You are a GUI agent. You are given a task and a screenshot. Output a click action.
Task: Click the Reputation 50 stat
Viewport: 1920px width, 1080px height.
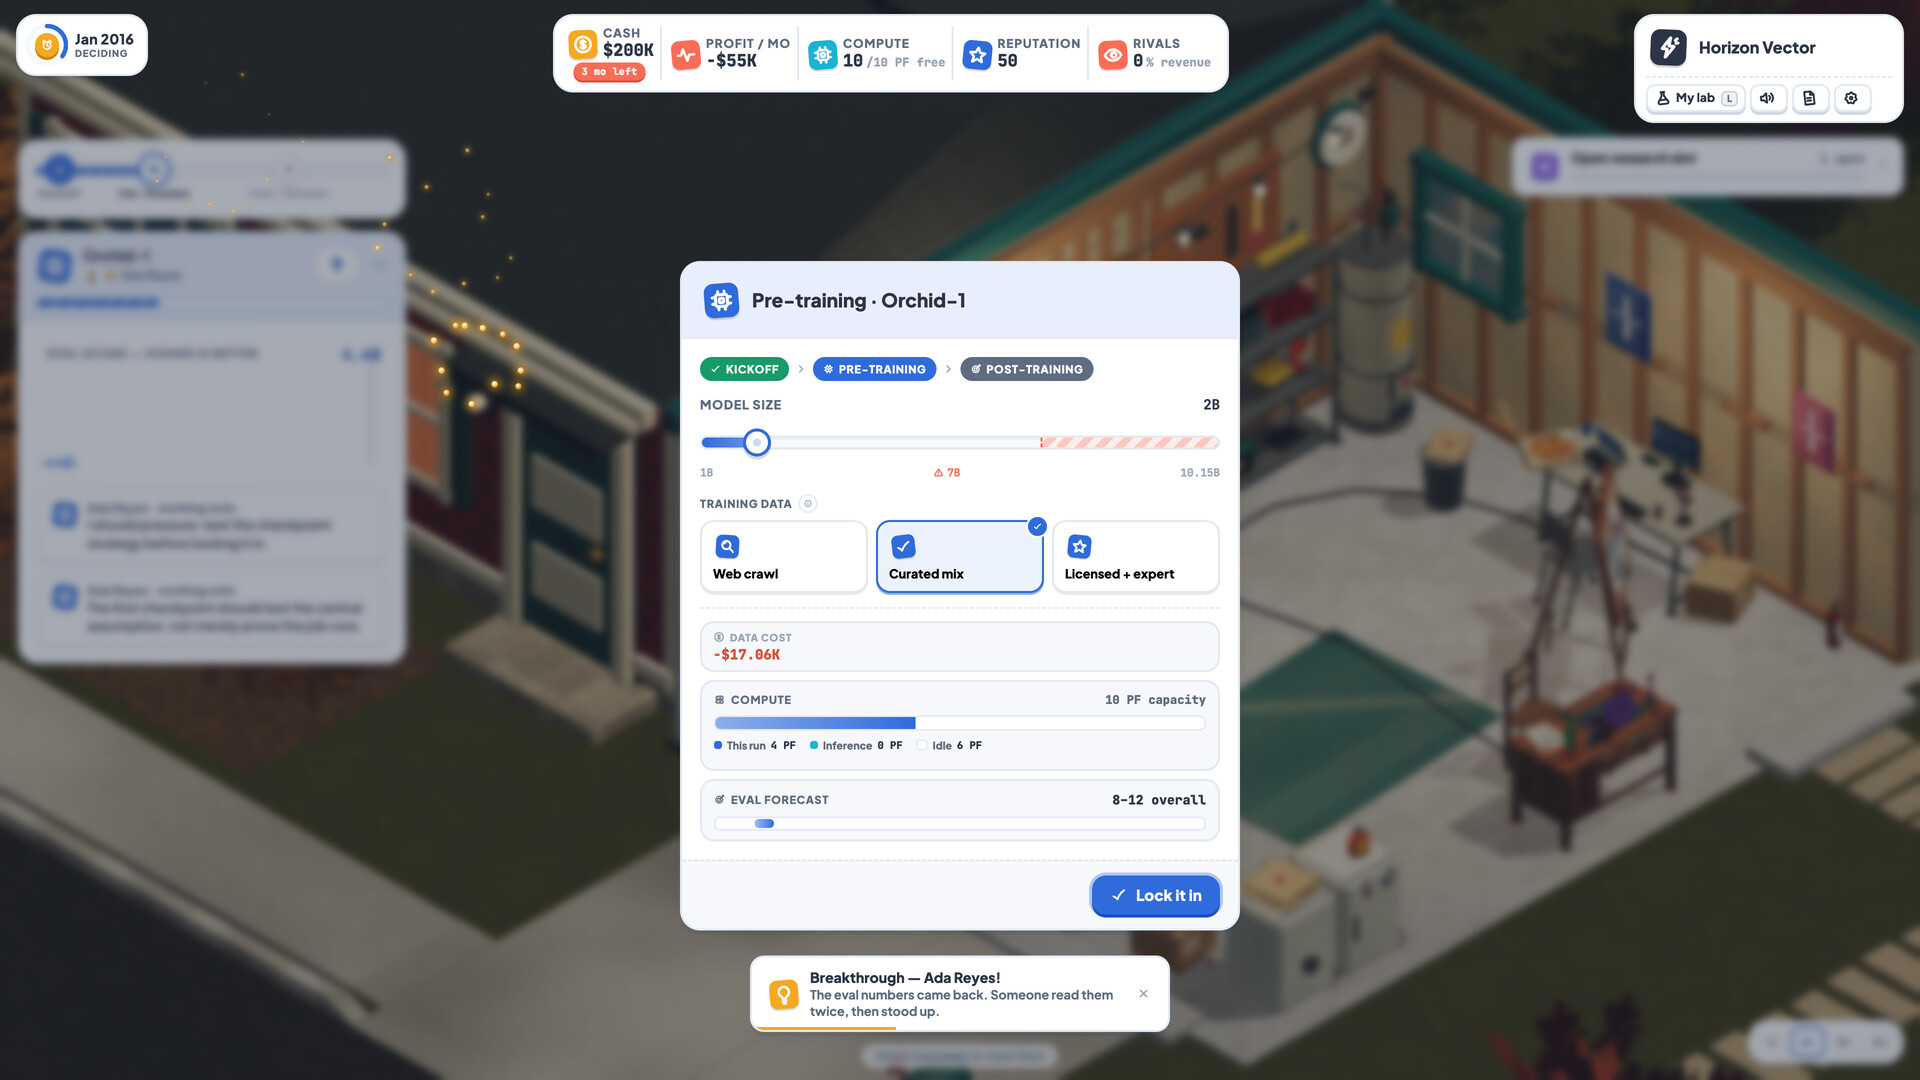coord(1021,53)
